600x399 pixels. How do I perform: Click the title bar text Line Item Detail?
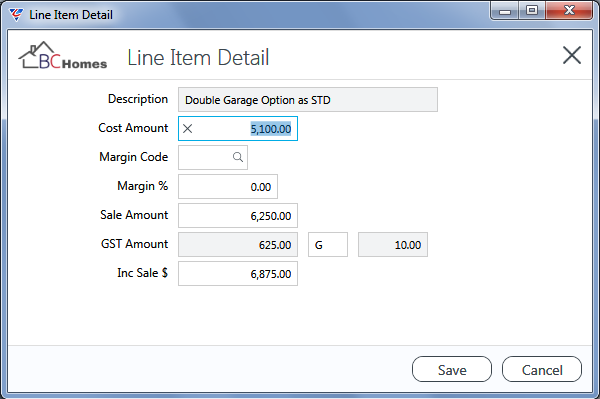click(71, 15)
